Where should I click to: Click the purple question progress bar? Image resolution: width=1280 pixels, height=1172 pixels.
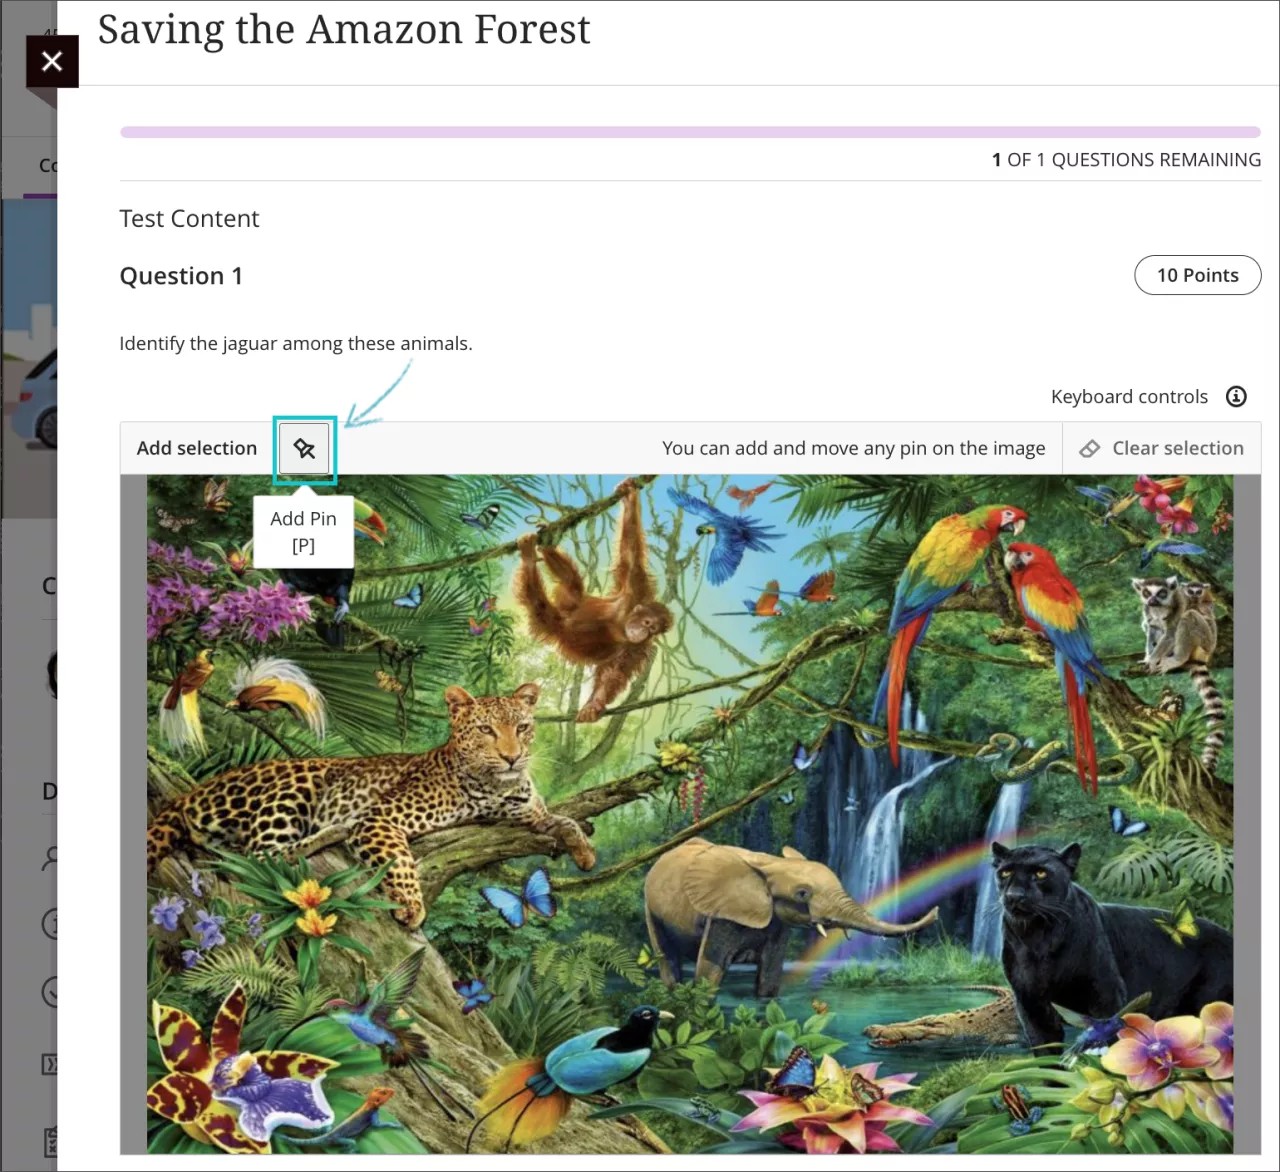[690, 132]
